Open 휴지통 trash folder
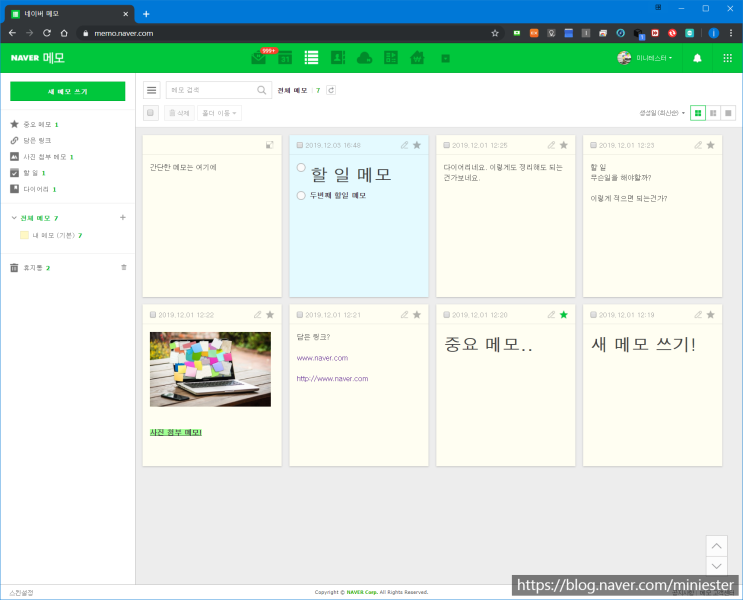The width and height of the screenshot is (743, 600). tap(33, 268)
